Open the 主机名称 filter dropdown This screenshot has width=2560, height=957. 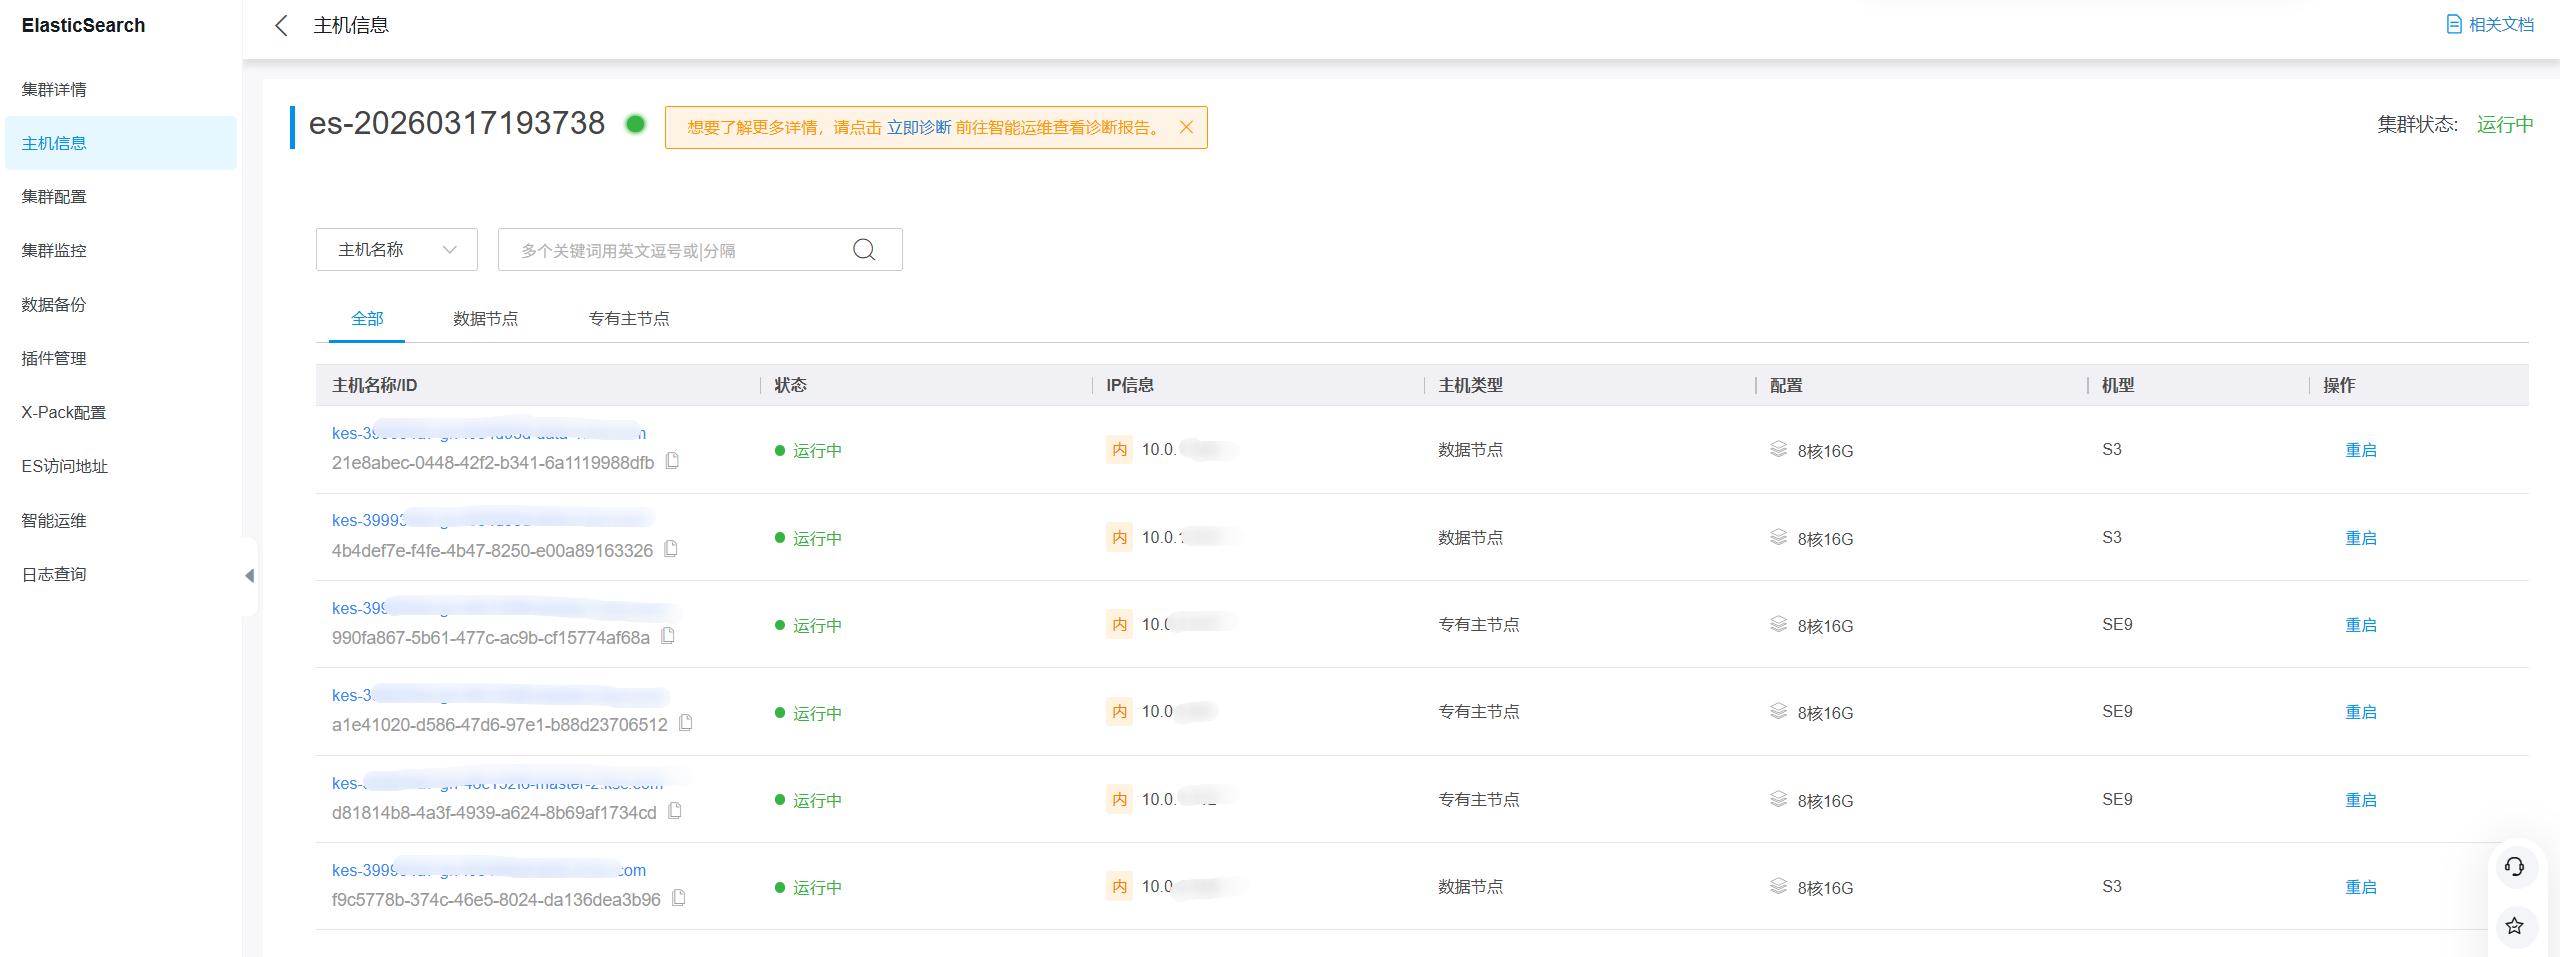pyautogui.click(x=396, y=250)
